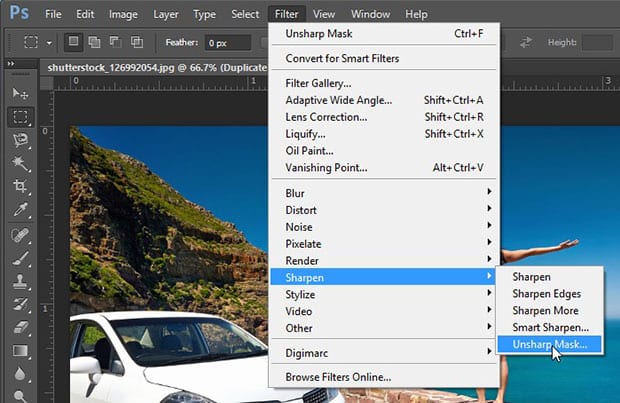Open the Image menu
The width and height of the screenshot is (620, 403).
123,14
